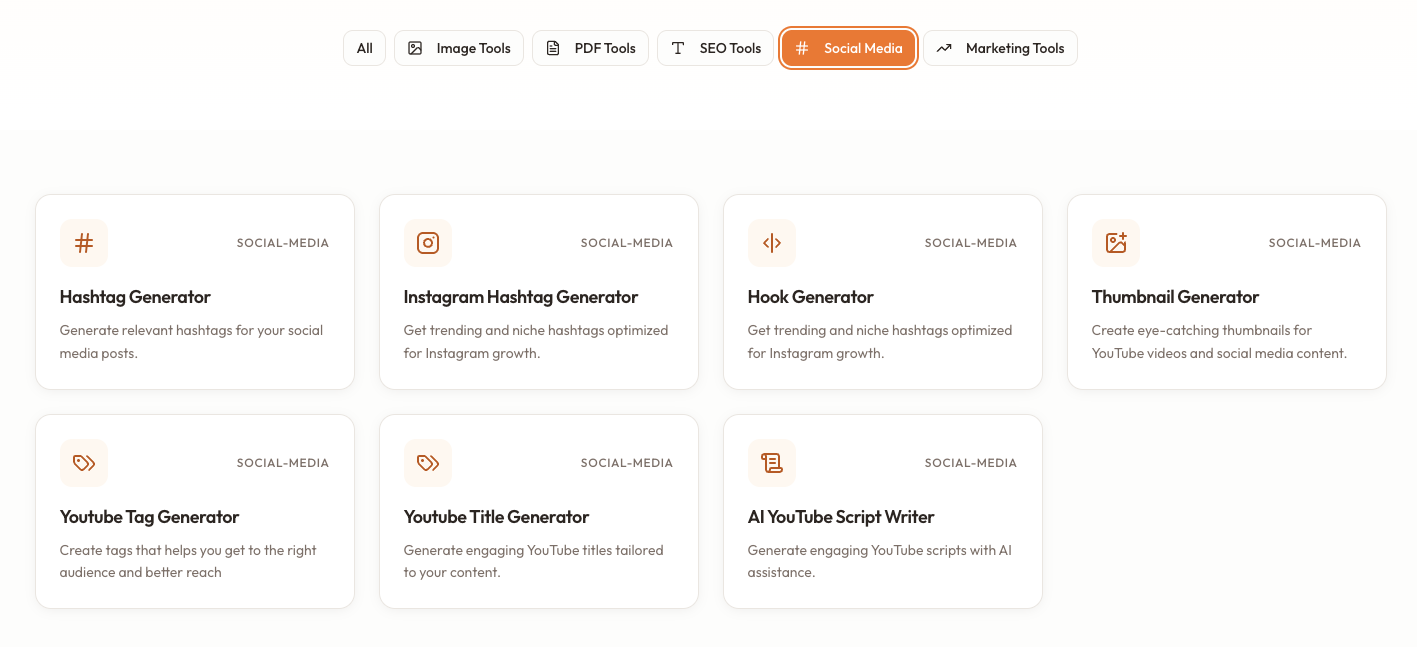Switch to the Image Tools category
Image resolution: width=1417 pixels, height=647 pixels.
point(459,48)
